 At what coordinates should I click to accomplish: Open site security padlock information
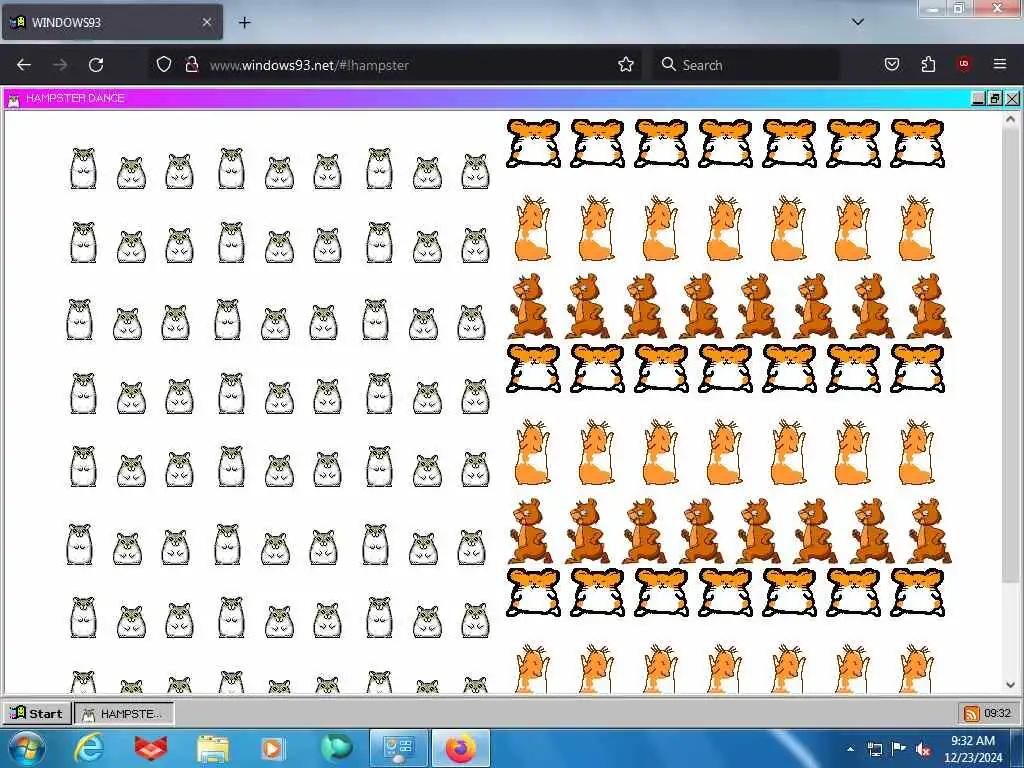tap(191, 64)
